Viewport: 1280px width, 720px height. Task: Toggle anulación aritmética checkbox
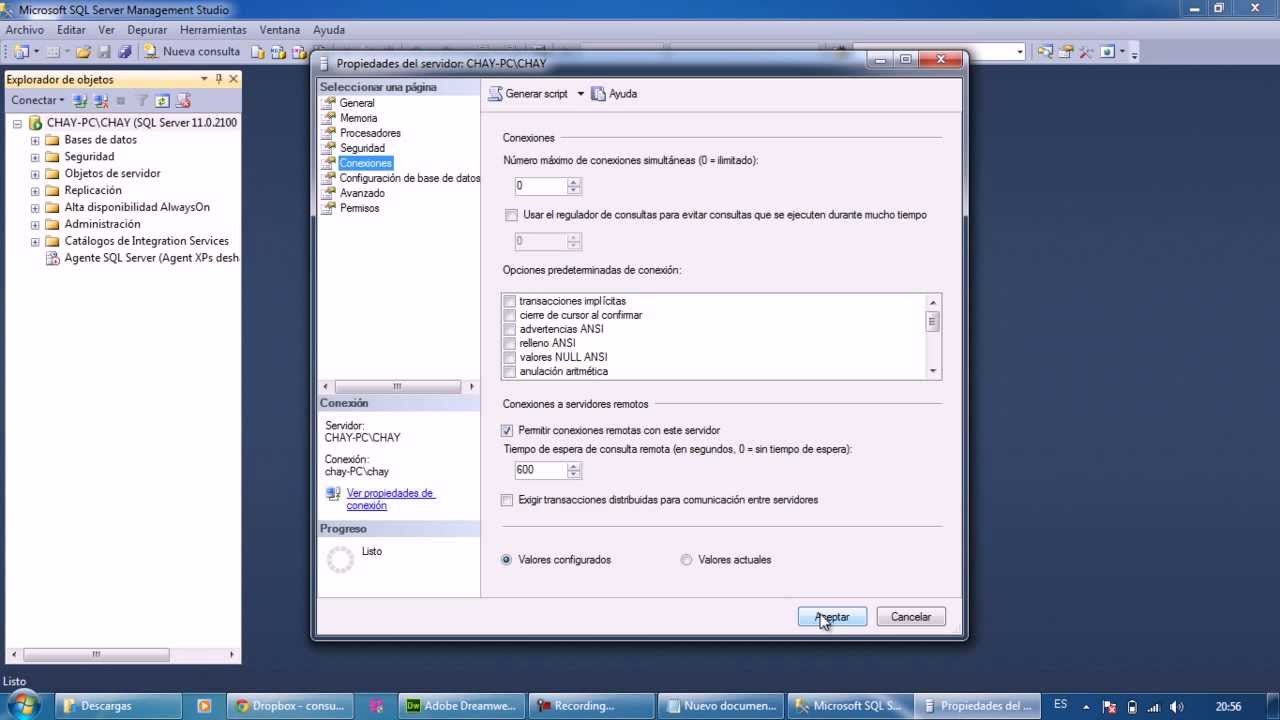pos(510,371)
